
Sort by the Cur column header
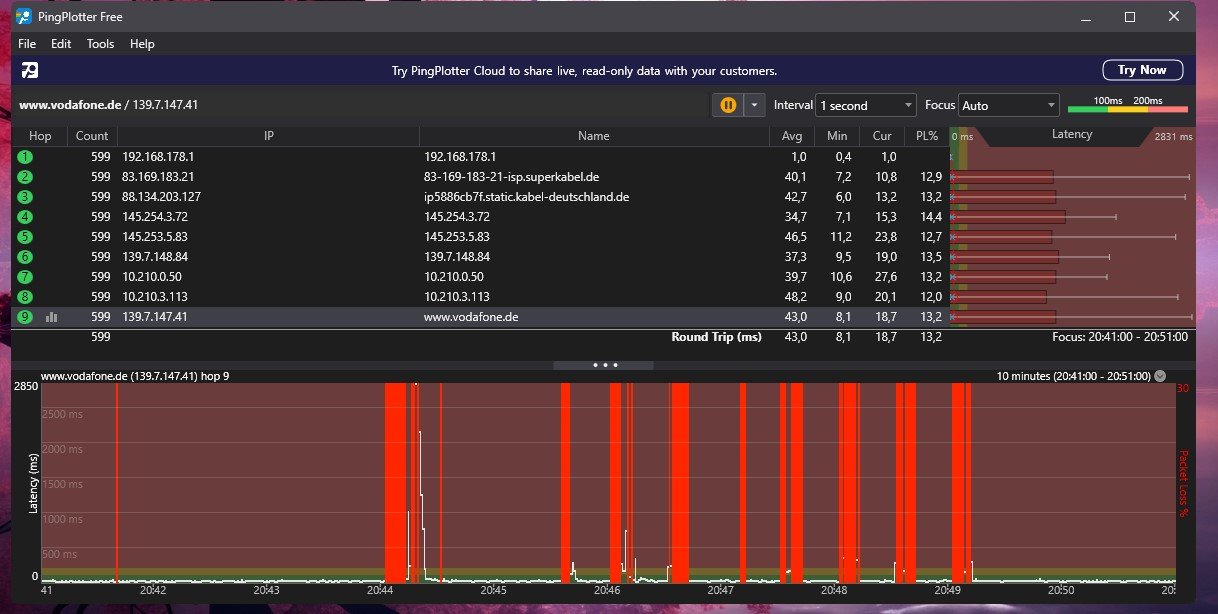[x=881, y=135]
